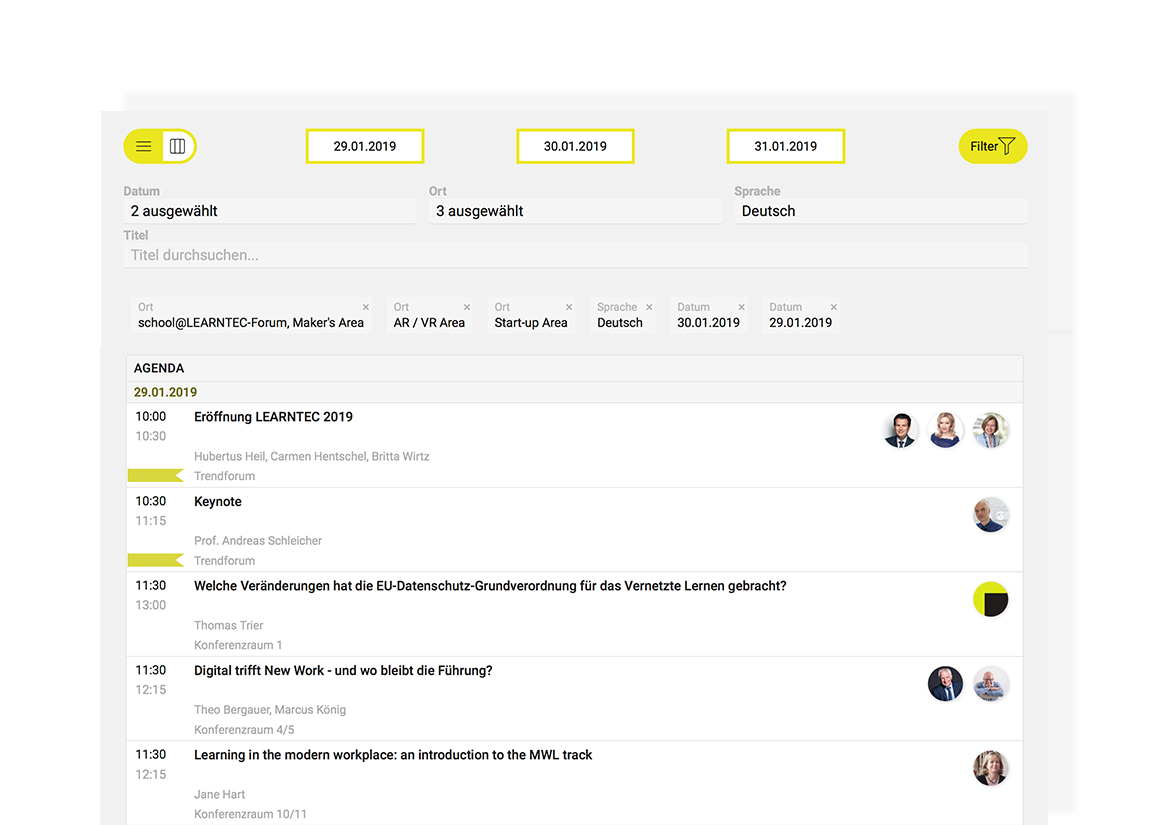Remove the AR / VR Area filter chip

466,307
